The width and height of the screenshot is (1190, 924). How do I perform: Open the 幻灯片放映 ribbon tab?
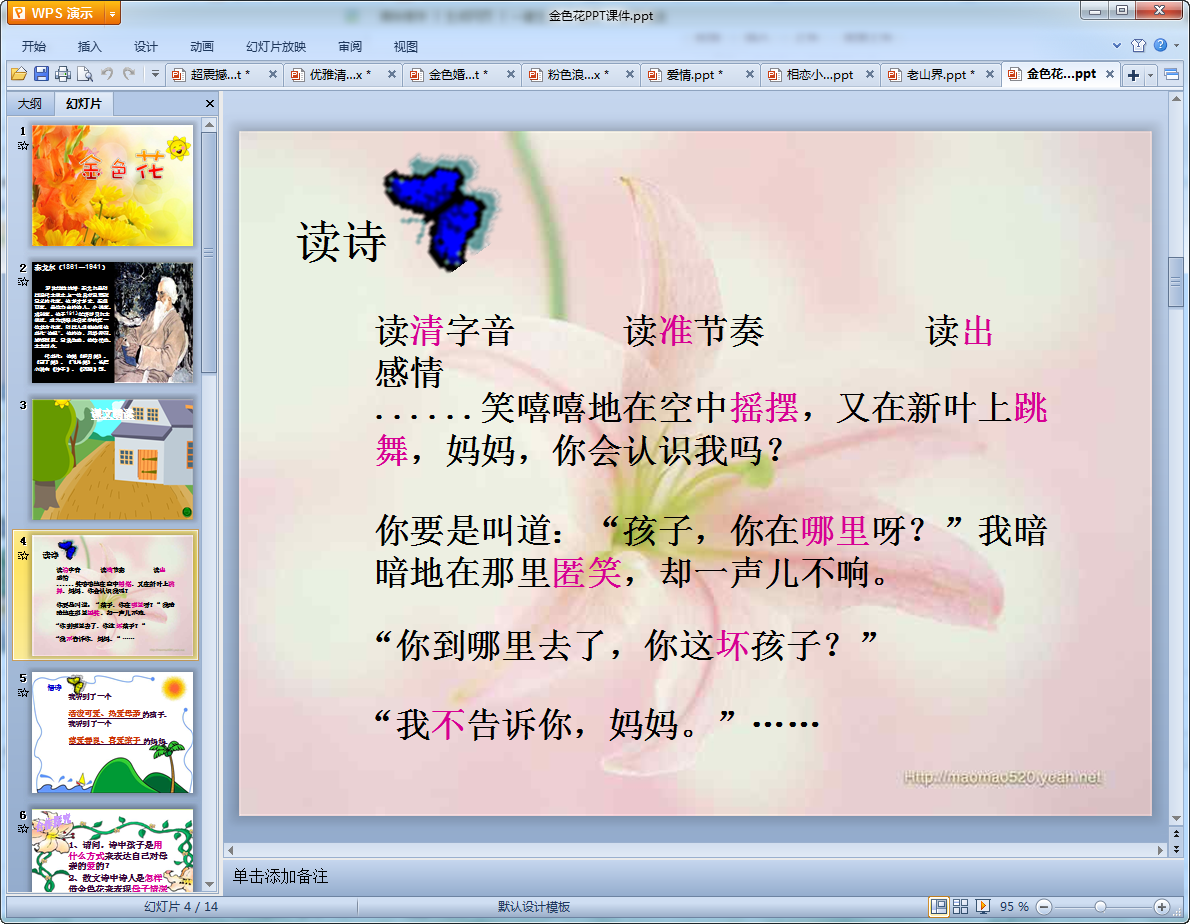[276, 46]
